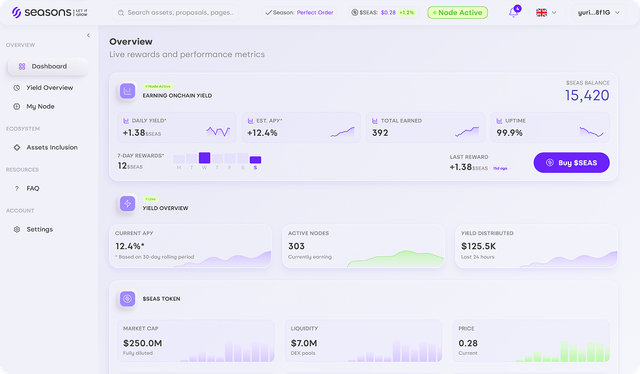Click the Uptime sparkline chart
The height and width of the screenshot is (374, 640).
(x=591, y=131)
